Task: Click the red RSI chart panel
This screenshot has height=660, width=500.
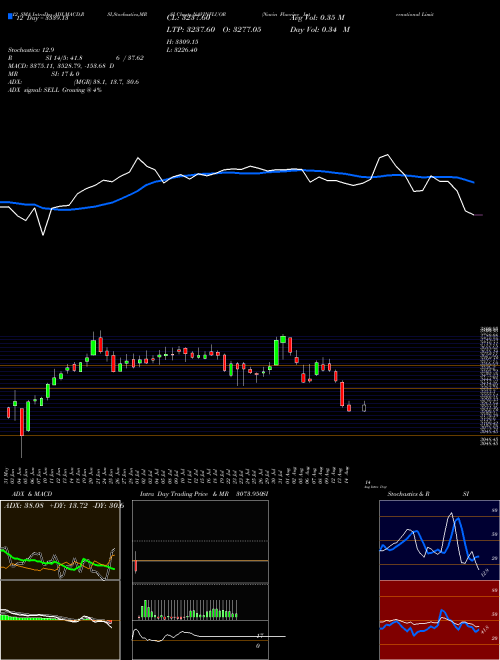Action: pos(439,620)
